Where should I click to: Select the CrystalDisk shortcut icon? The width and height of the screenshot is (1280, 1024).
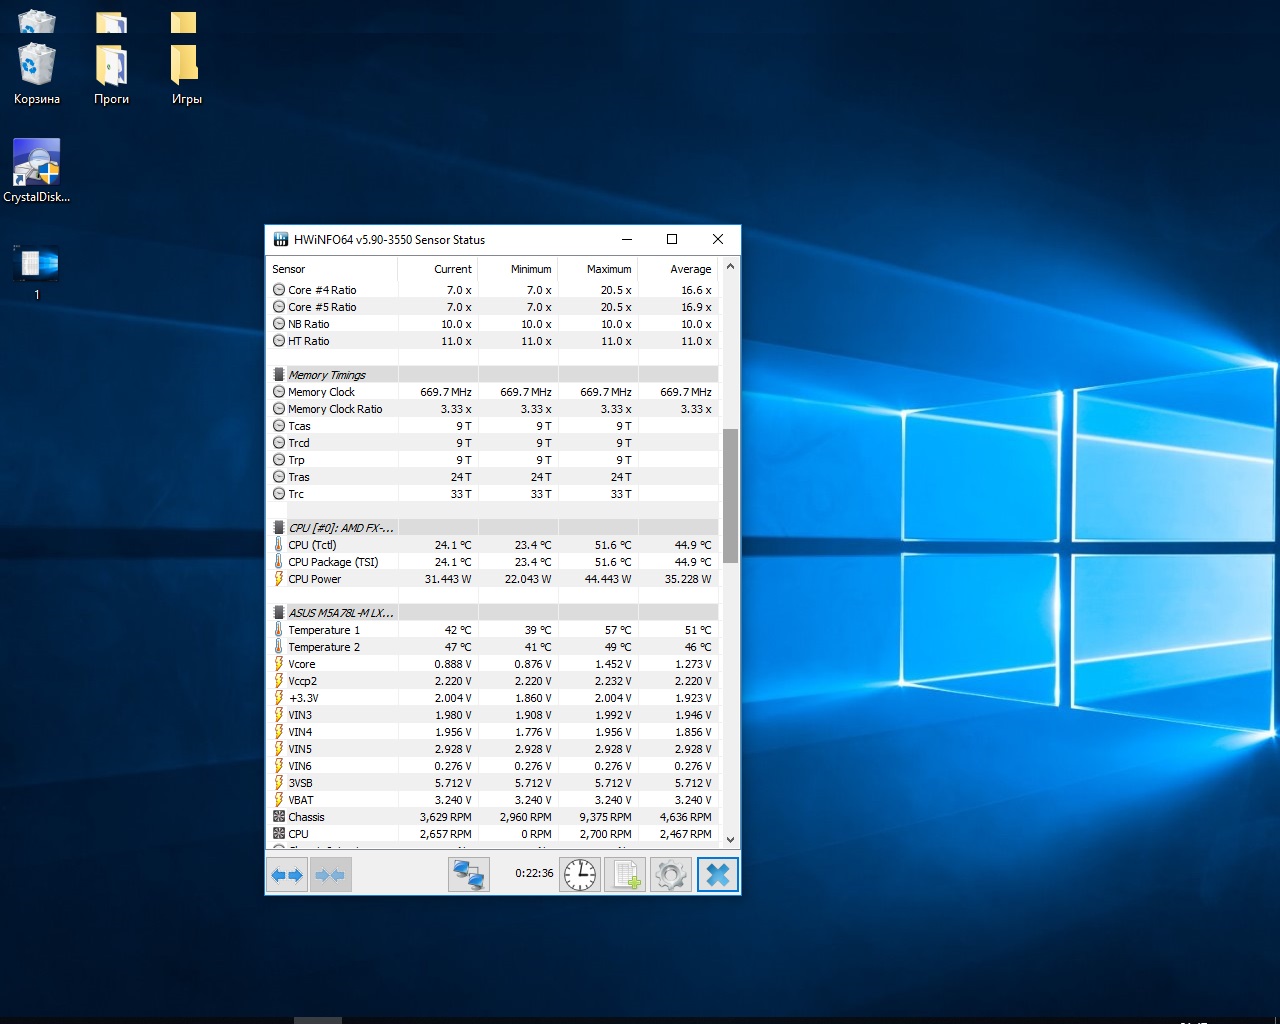37,171
